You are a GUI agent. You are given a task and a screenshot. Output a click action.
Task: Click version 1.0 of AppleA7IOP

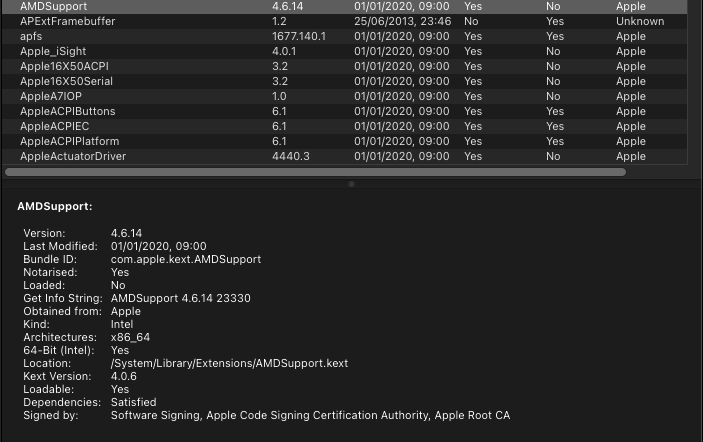(x=279, y=96)
